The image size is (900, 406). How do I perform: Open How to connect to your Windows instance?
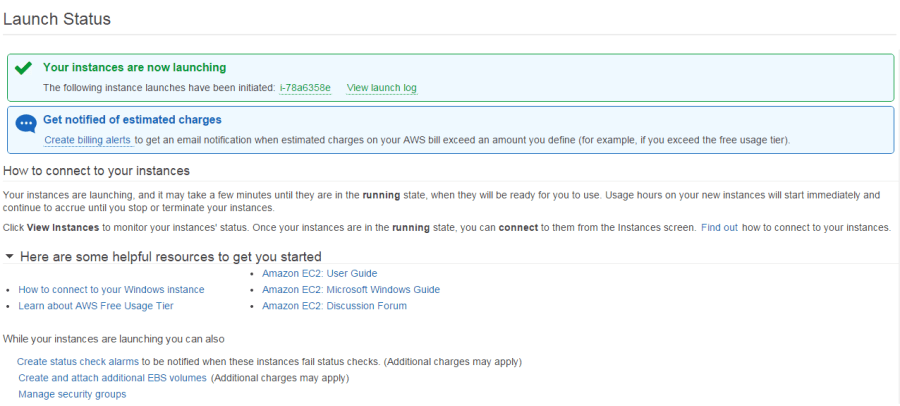click(111, 289)
